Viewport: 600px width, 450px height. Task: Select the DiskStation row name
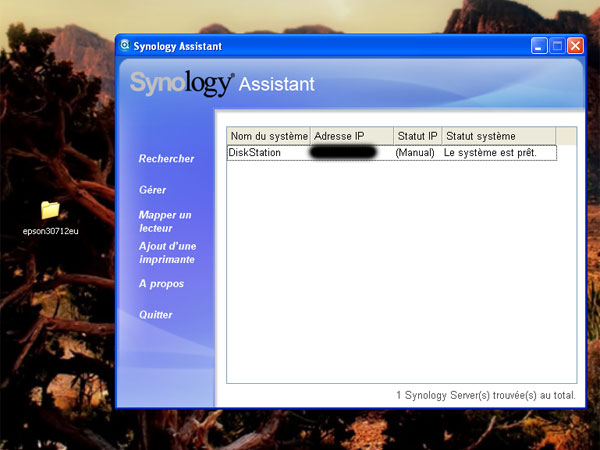(254, 153)
